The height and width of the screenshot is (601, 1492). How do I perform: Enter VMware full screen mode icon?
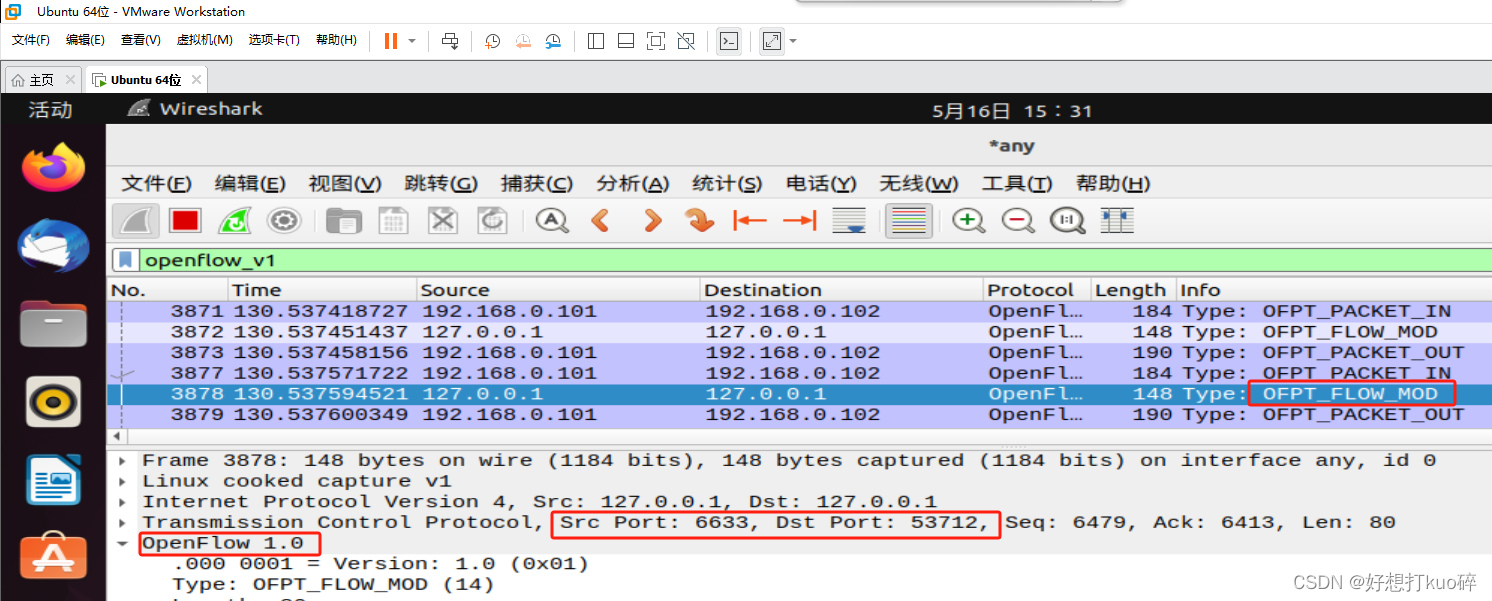coord(656,41)
